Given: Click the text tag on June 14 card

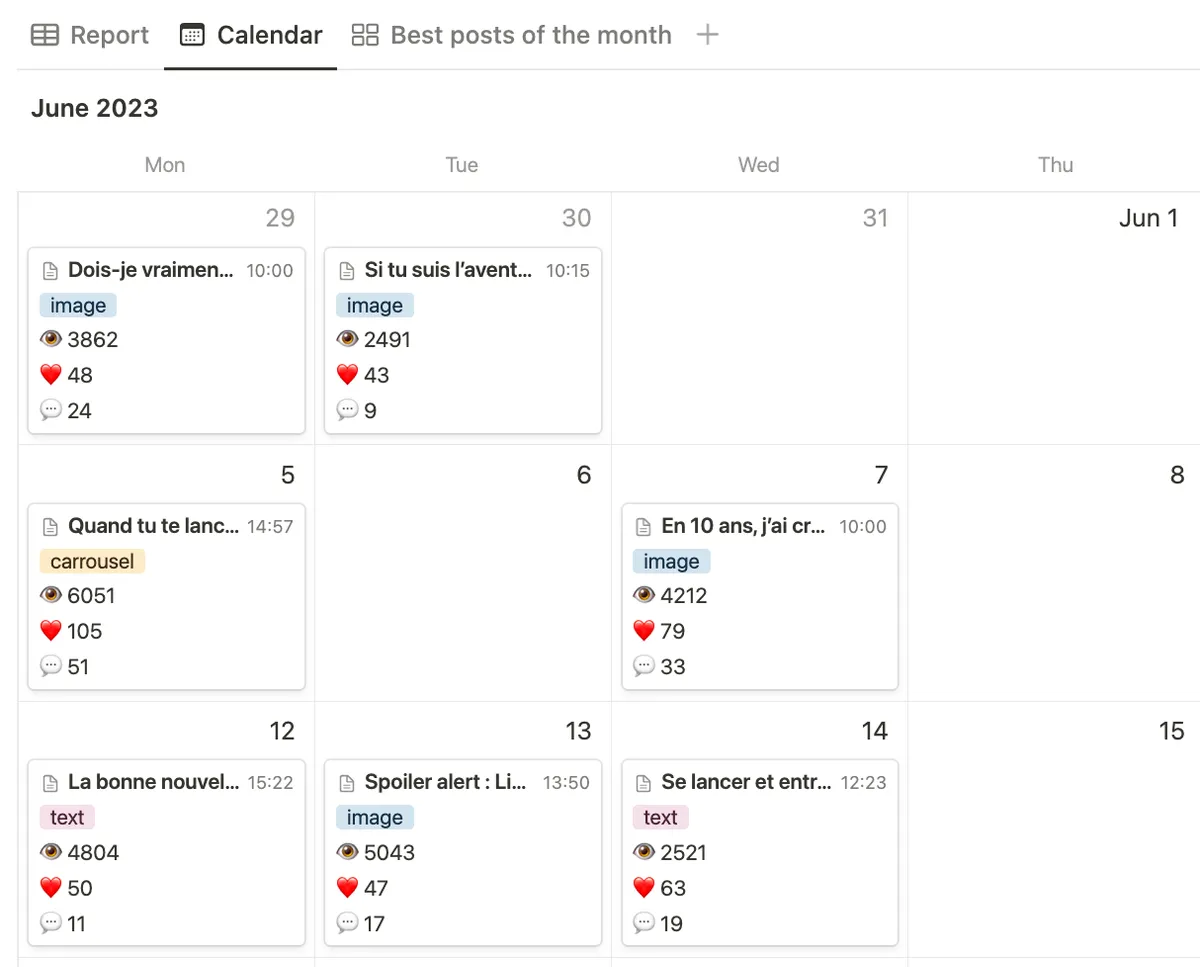Looking at the screenshot, I should click(x=660, y=817).
